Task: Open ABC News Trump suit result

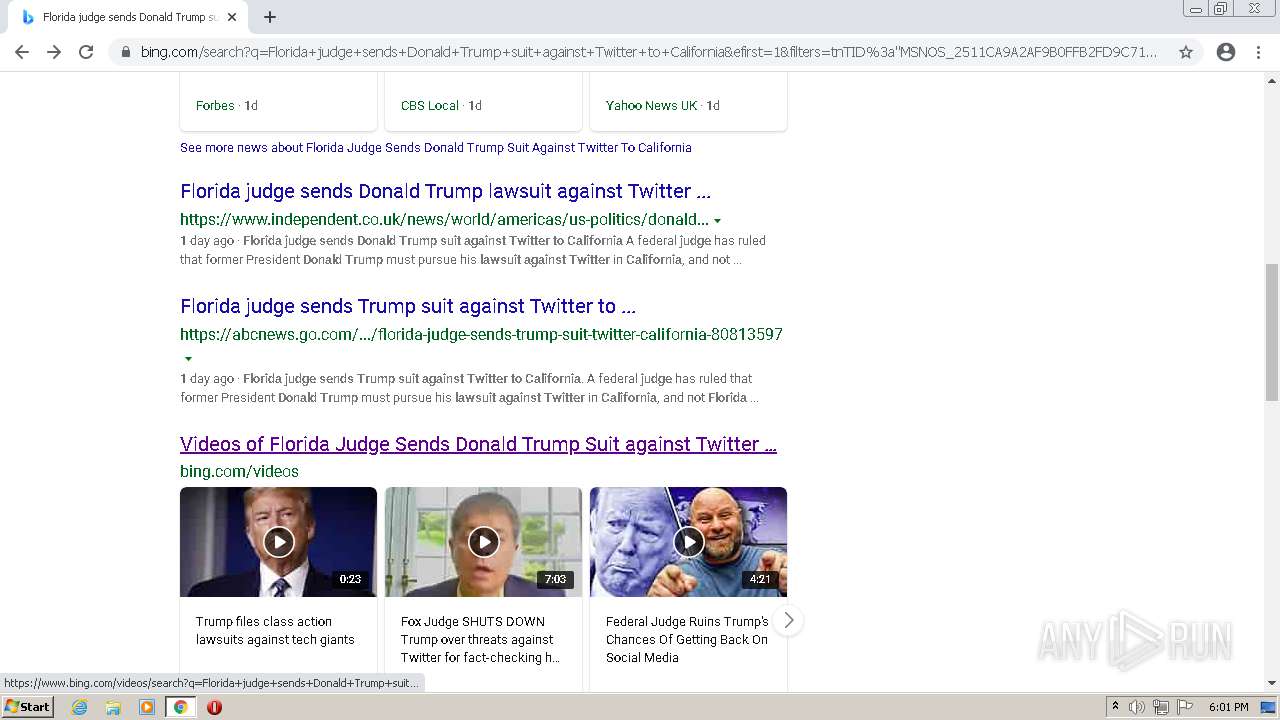Action: 408,306
